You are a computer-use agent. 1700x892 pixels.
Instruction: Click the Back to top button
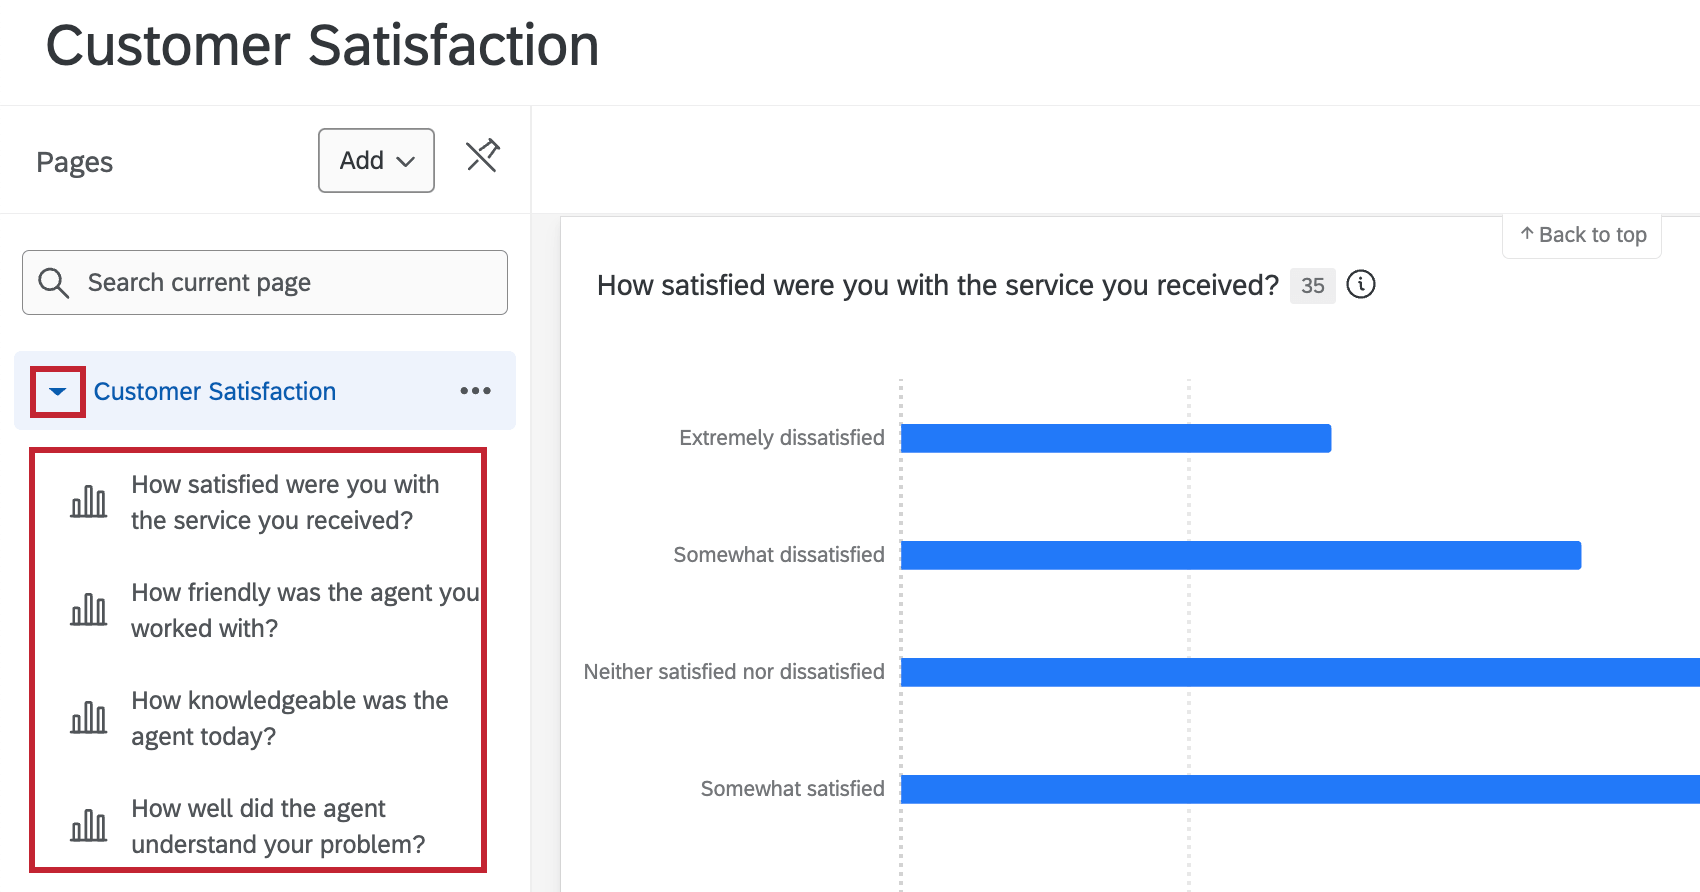[x=1582, y=235]
